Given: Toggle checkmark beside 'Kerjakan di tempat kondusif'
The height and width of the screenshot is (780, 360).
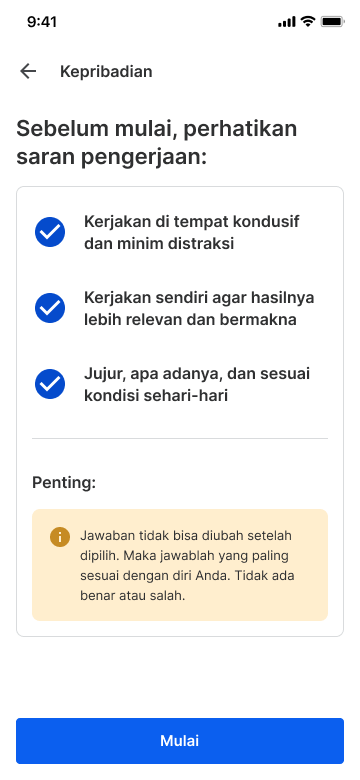Looking at the screenshot, I should (x=50, y=232).
